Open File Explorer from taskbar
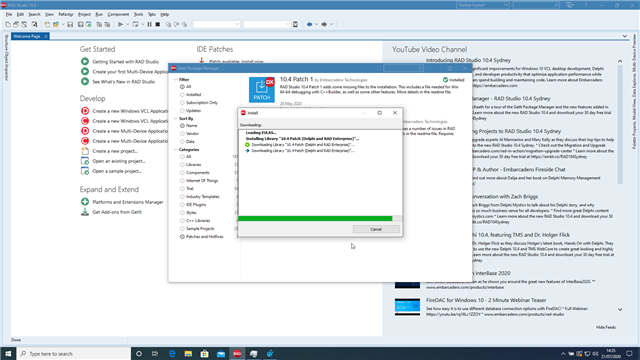Viewport: 640px width, 360px height. pos(188,353)
